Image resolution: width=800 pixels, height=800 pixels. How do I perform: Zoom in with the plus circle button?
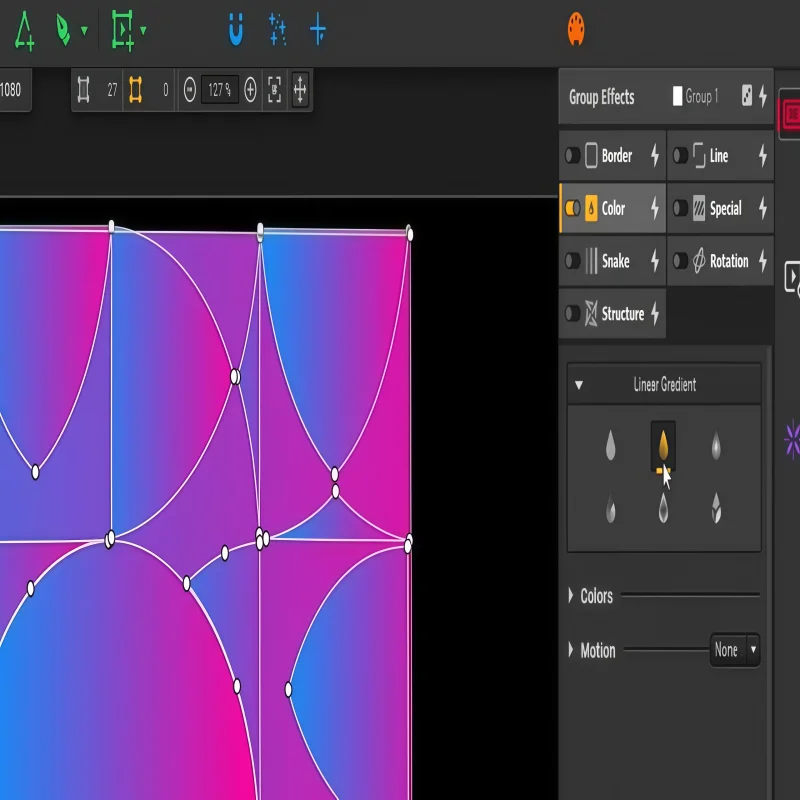click(250, 90)
